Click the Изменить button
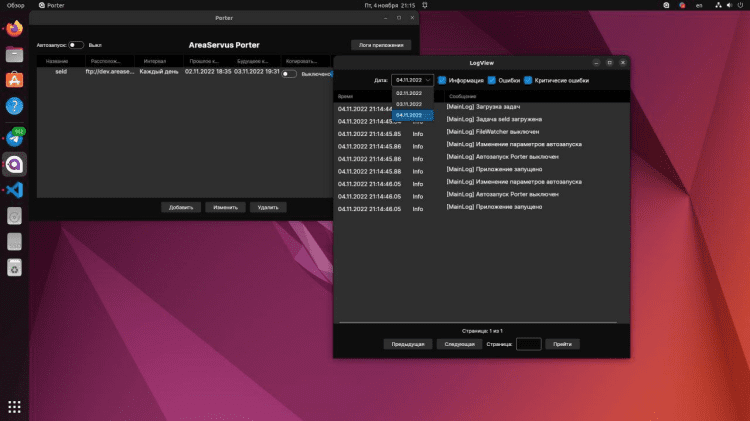 point(225,208)
